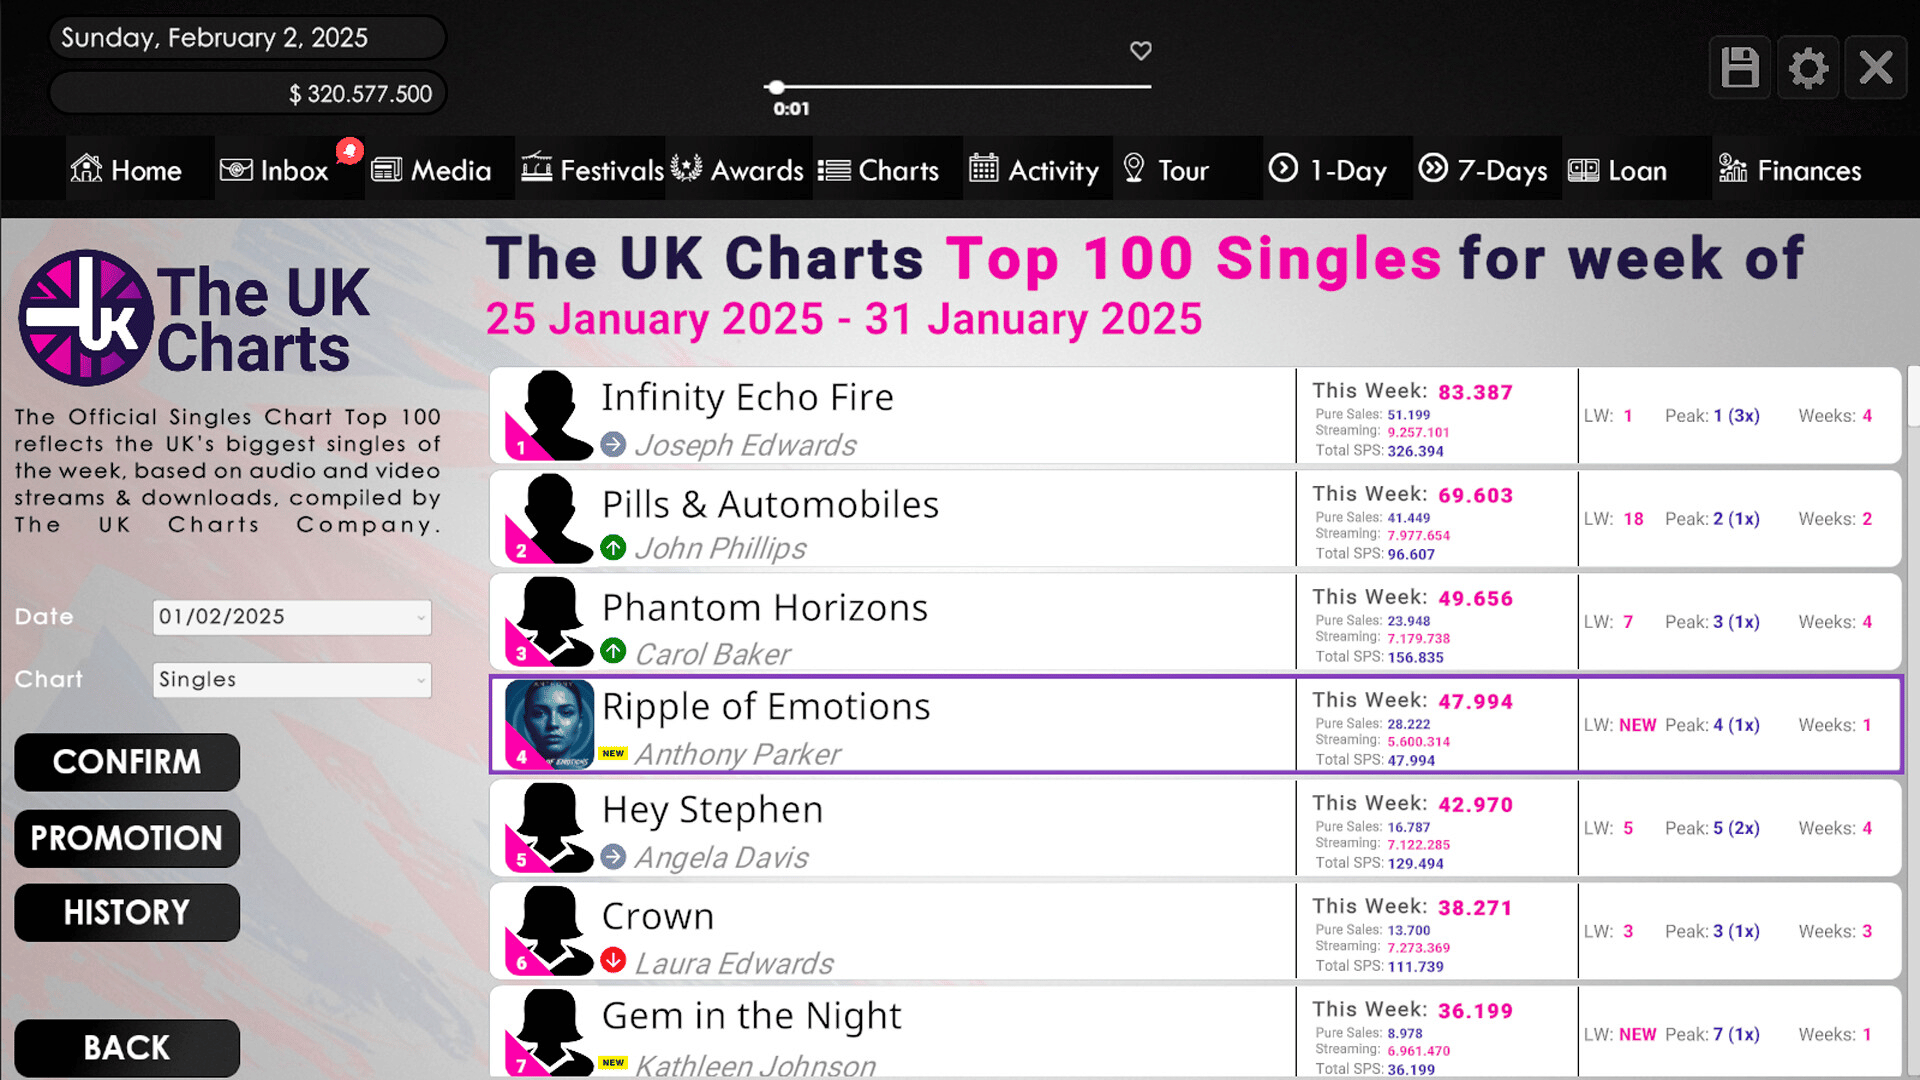Image resolution: width=1920 pixels, height=1080 pixels.
Task: Click the music playback progress slider
Action: pyautogui.click(x=961, y=87)
